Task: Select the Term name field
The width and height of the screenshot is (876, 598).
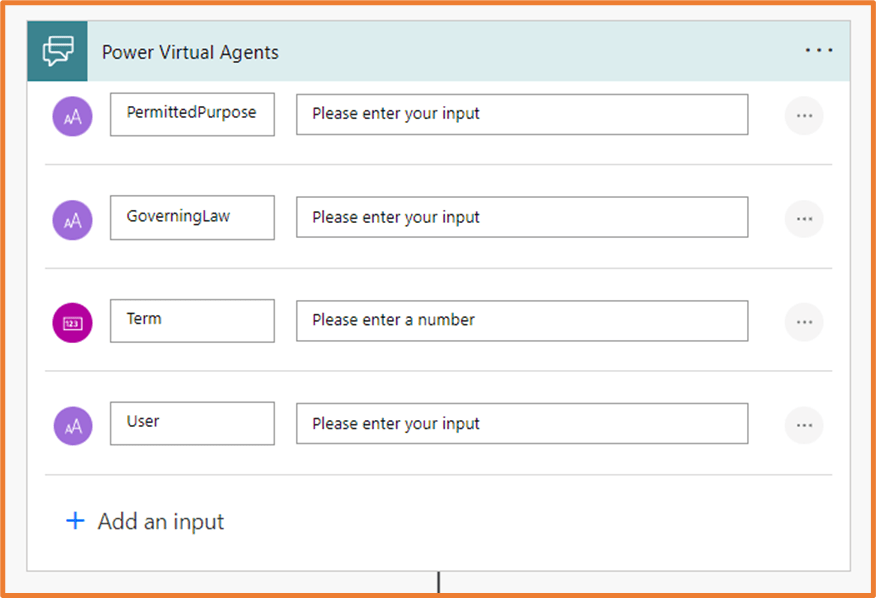Action: [192, 321]
